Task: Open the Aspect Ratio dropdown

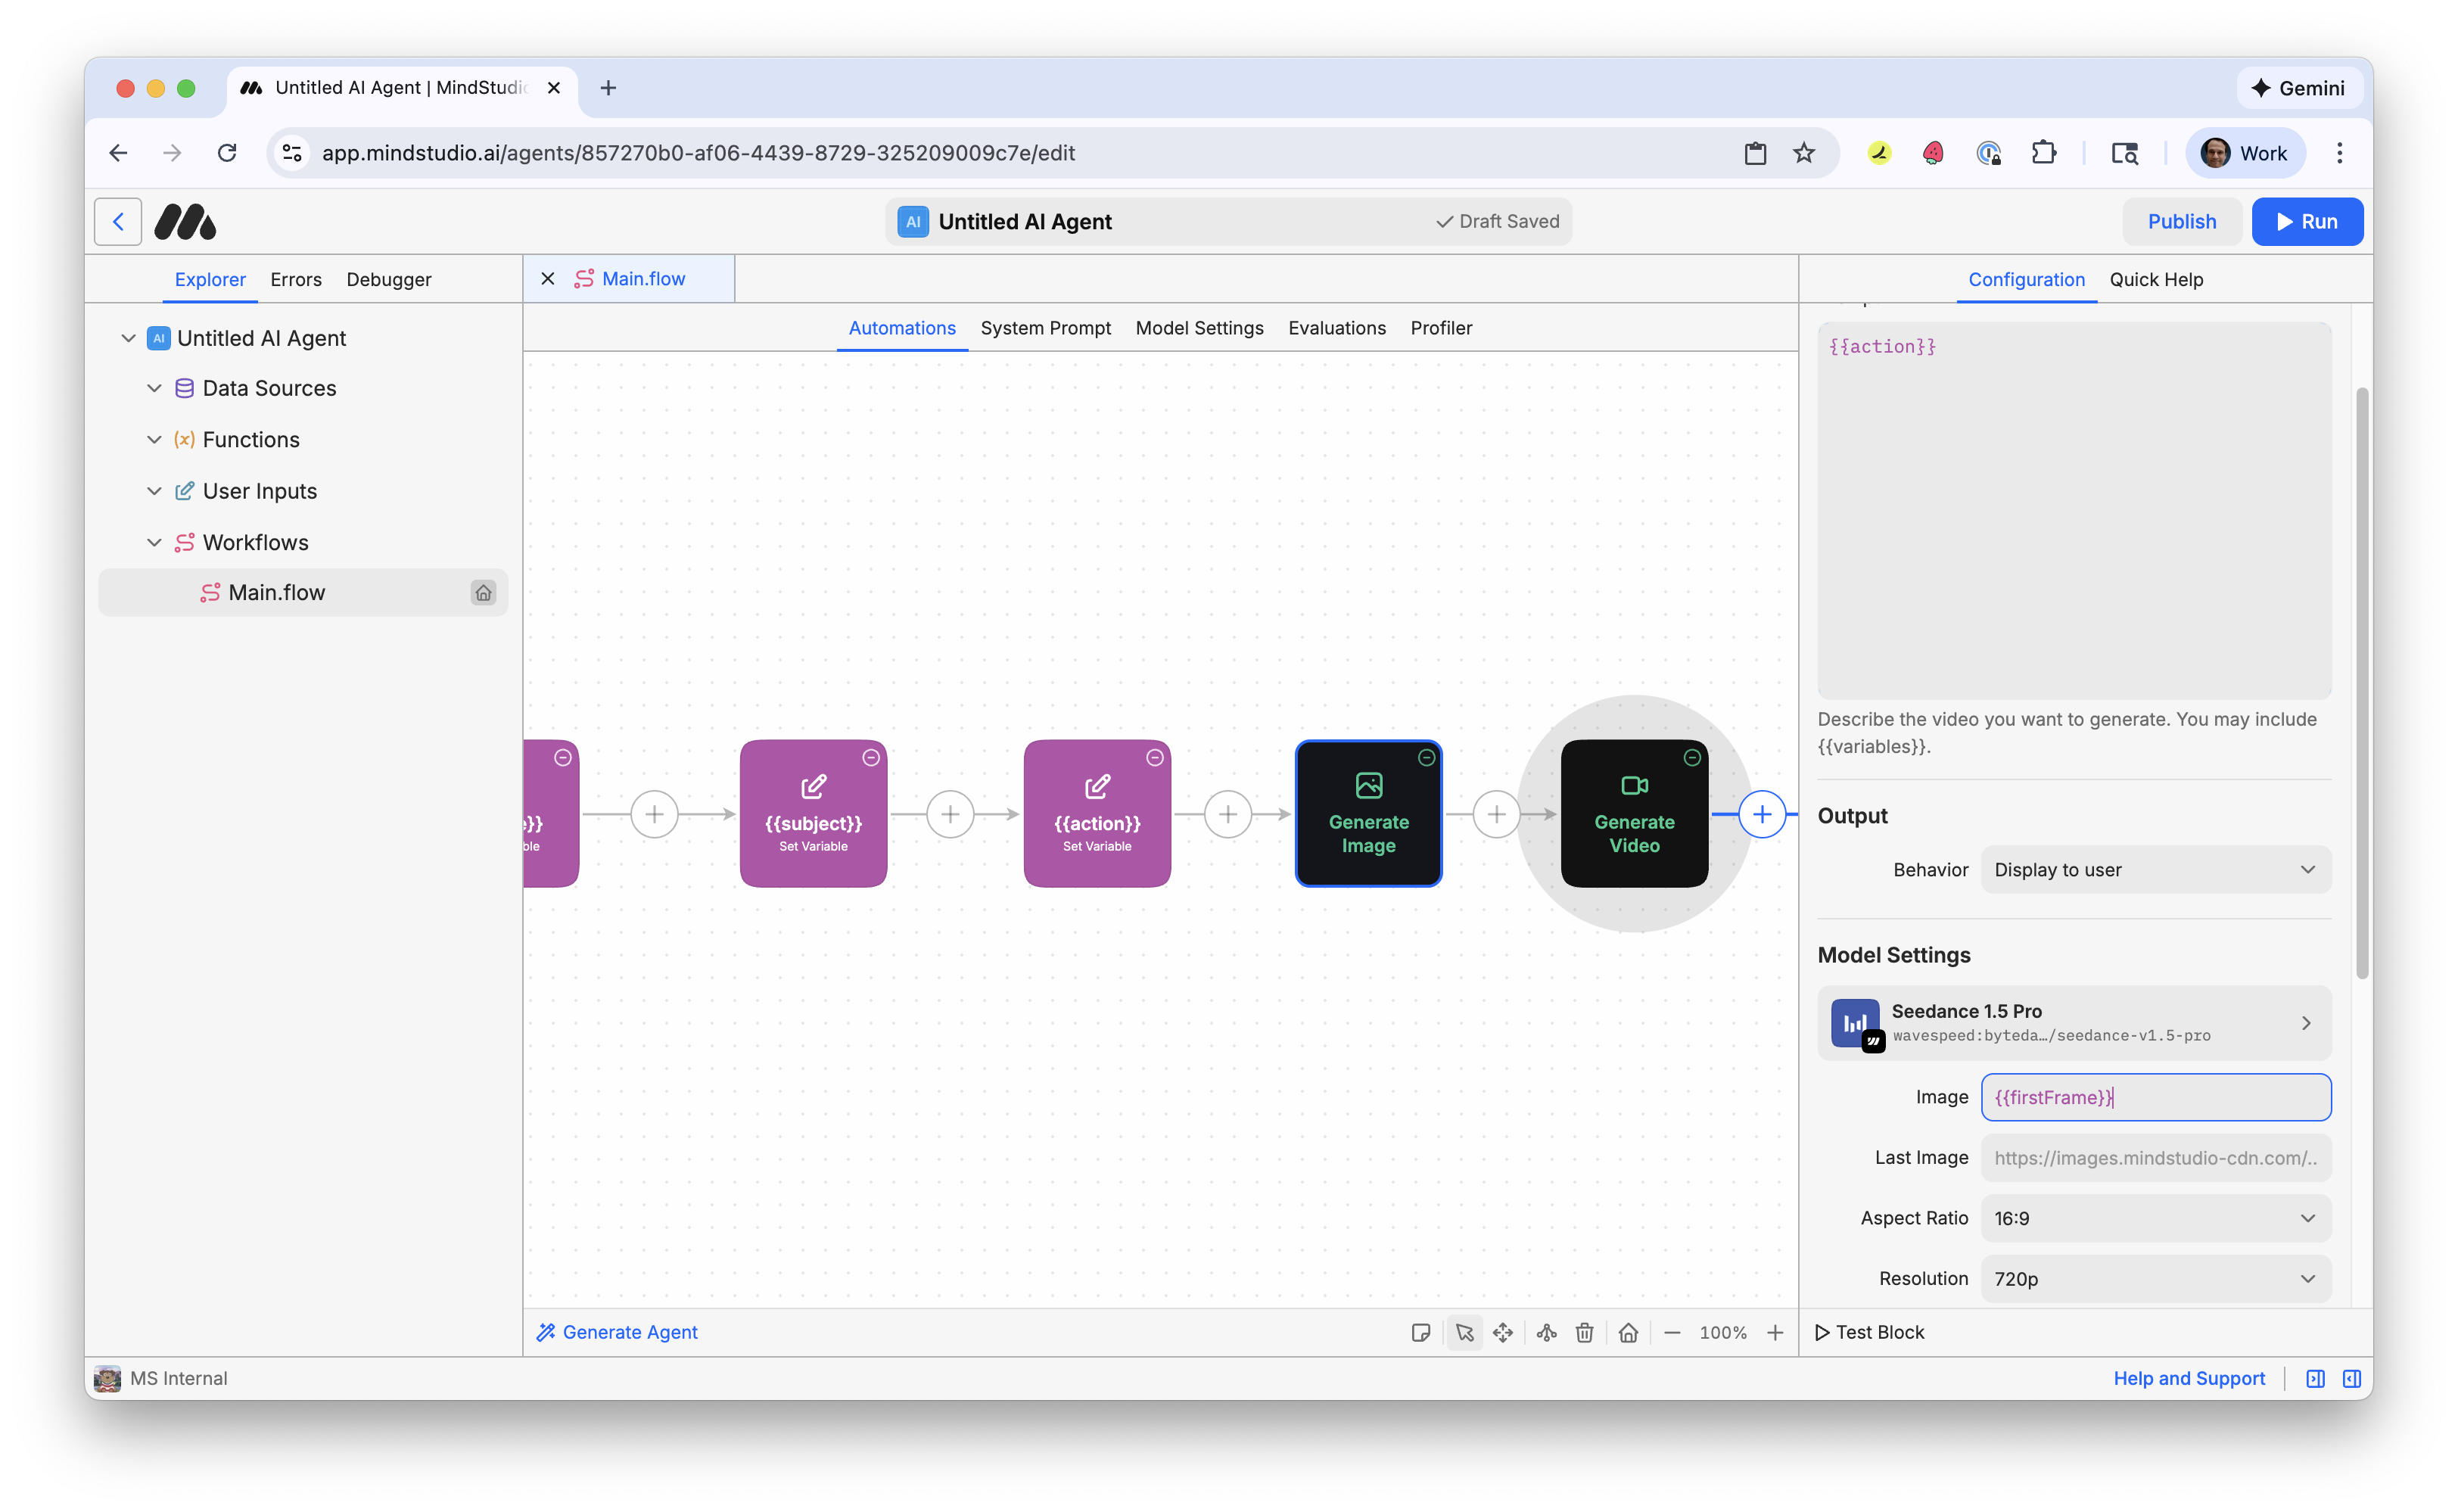Action: 2155,1218
